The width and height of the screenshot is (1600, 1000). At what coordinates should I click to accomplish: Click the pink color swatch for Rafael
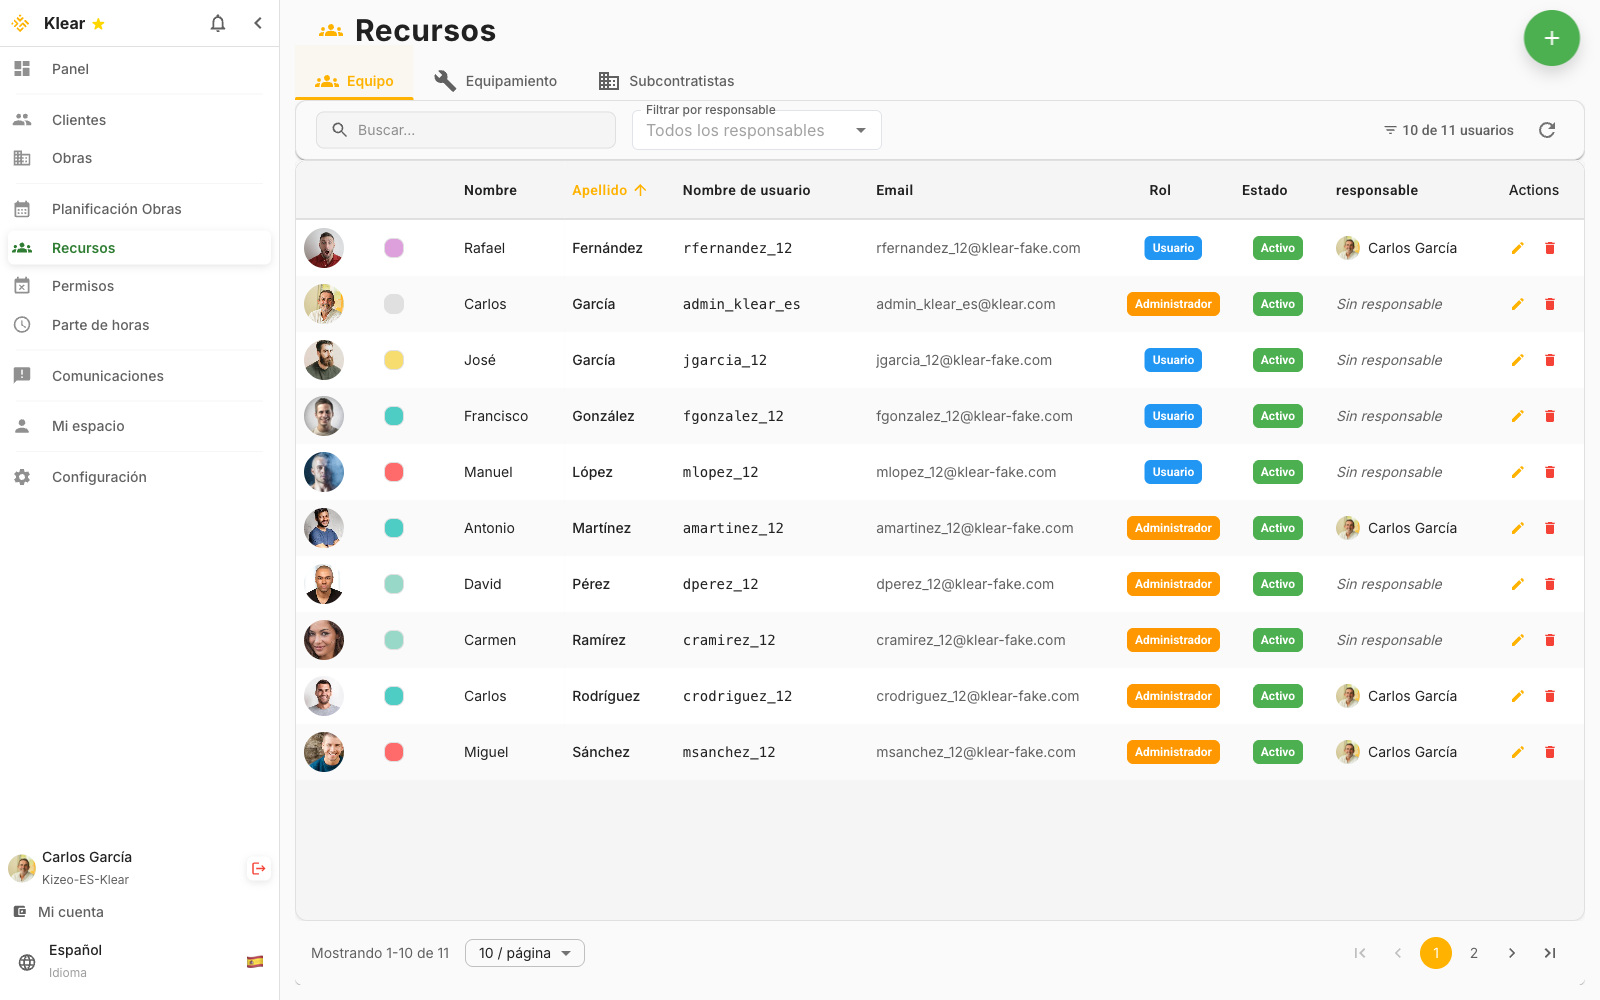394,248
